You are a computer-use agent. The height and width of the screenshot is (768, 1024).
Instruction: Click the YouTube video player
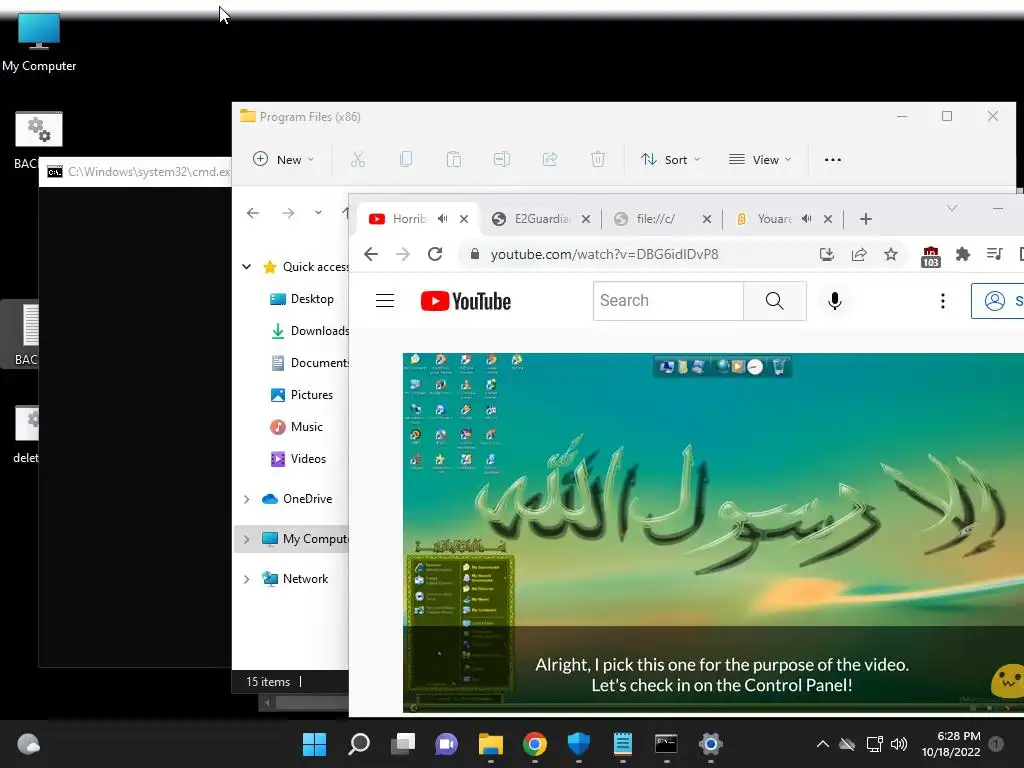pyautogui.click(x=713, y=532)
